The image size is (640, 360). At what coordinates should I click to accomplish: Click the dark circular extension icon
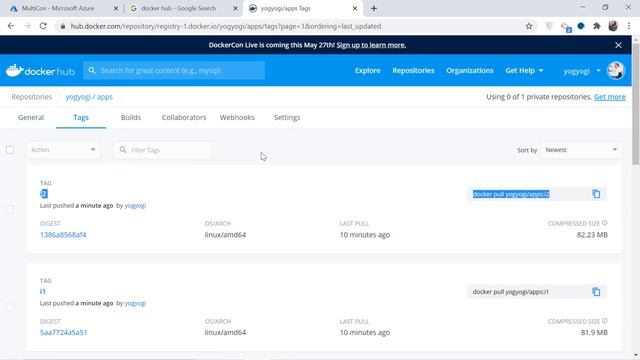pos(581,26)
